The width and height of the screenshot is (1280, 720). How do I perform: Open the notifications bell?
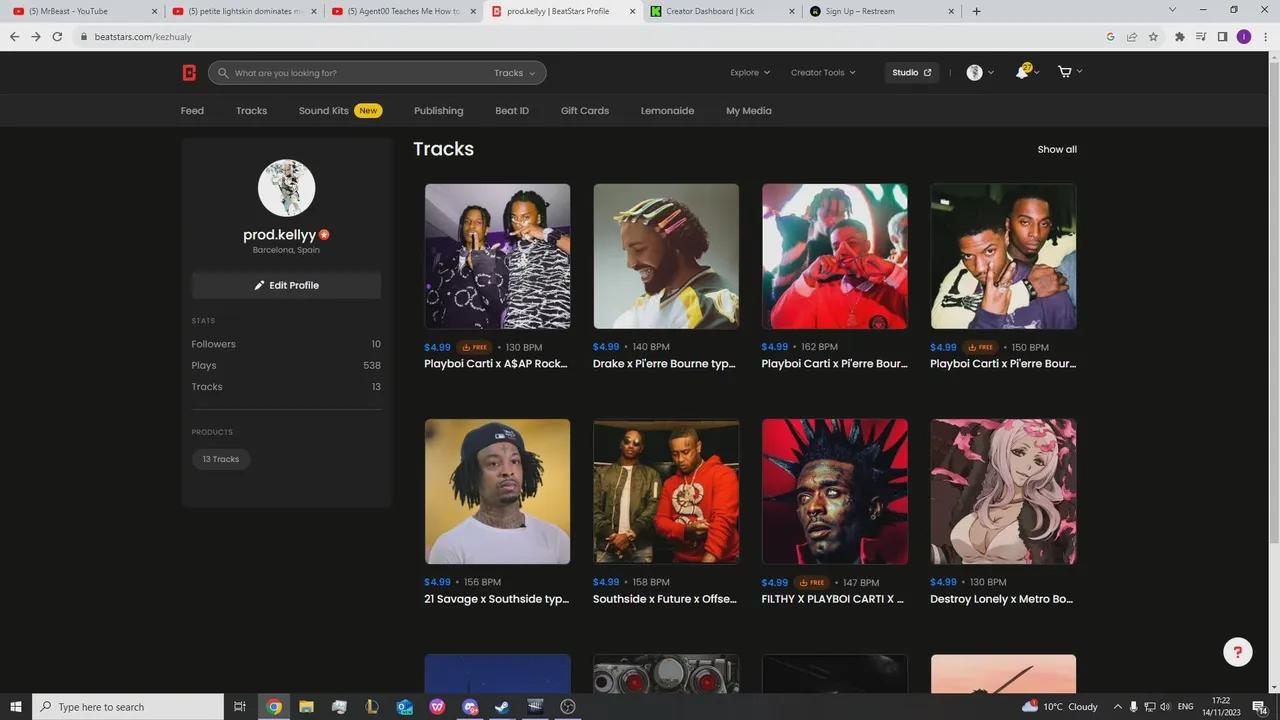click(x=1022, y=72)
